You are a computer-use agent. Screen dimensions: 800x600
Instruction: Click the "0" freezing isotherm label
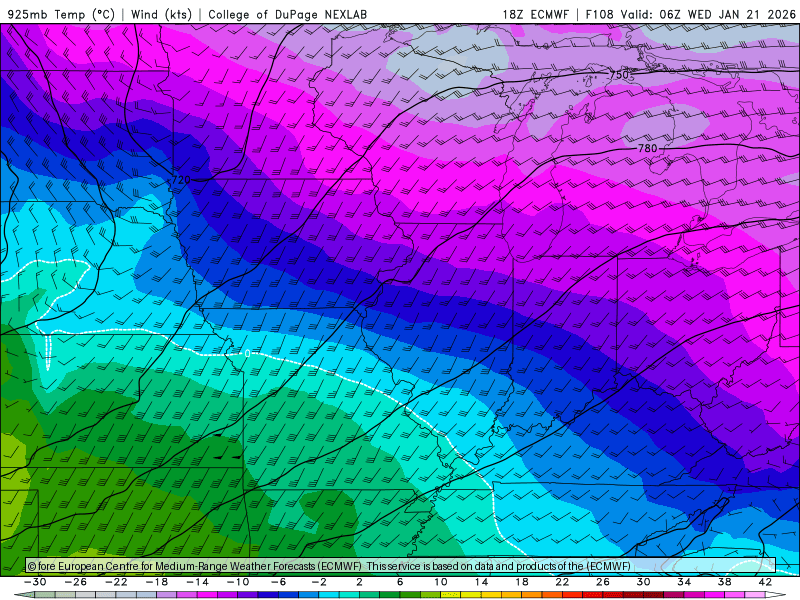pos(247,353)
